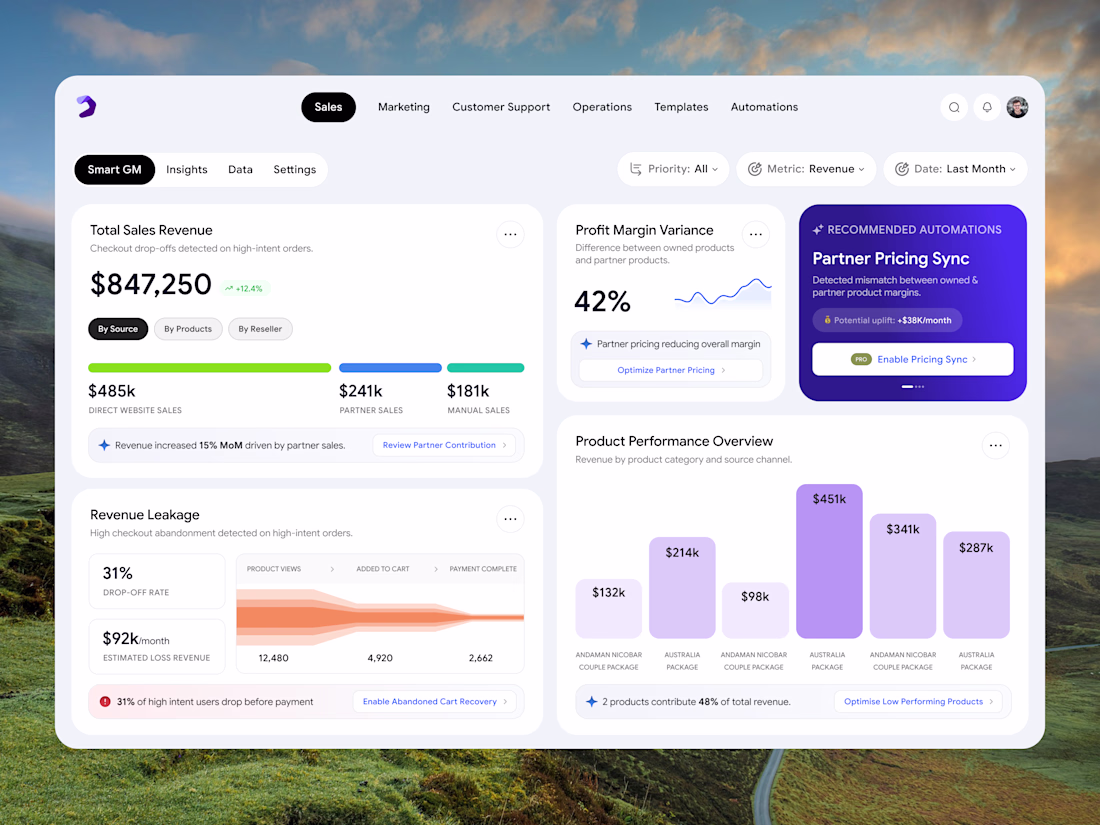Open Profit Margin Variance more options
The image size is (1100, 825).
(756, 234)
